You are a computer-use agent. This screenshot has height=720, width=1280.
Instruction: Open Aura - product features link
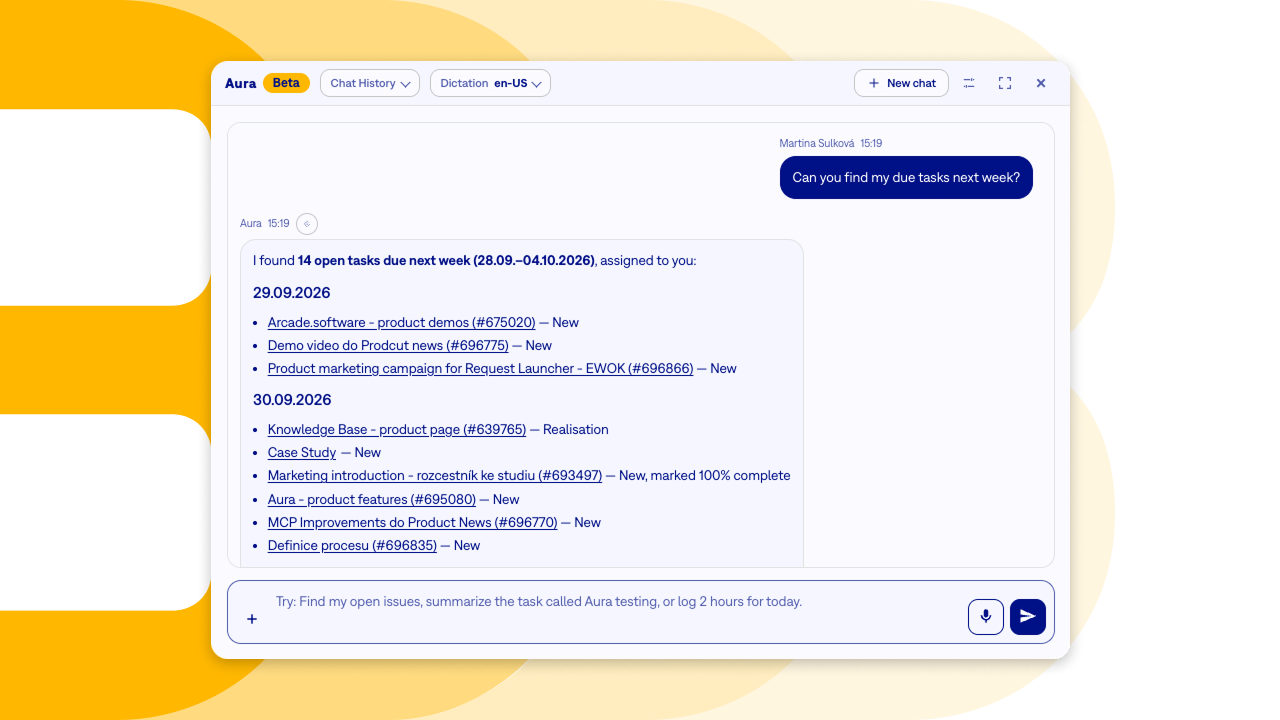point(372,500)
